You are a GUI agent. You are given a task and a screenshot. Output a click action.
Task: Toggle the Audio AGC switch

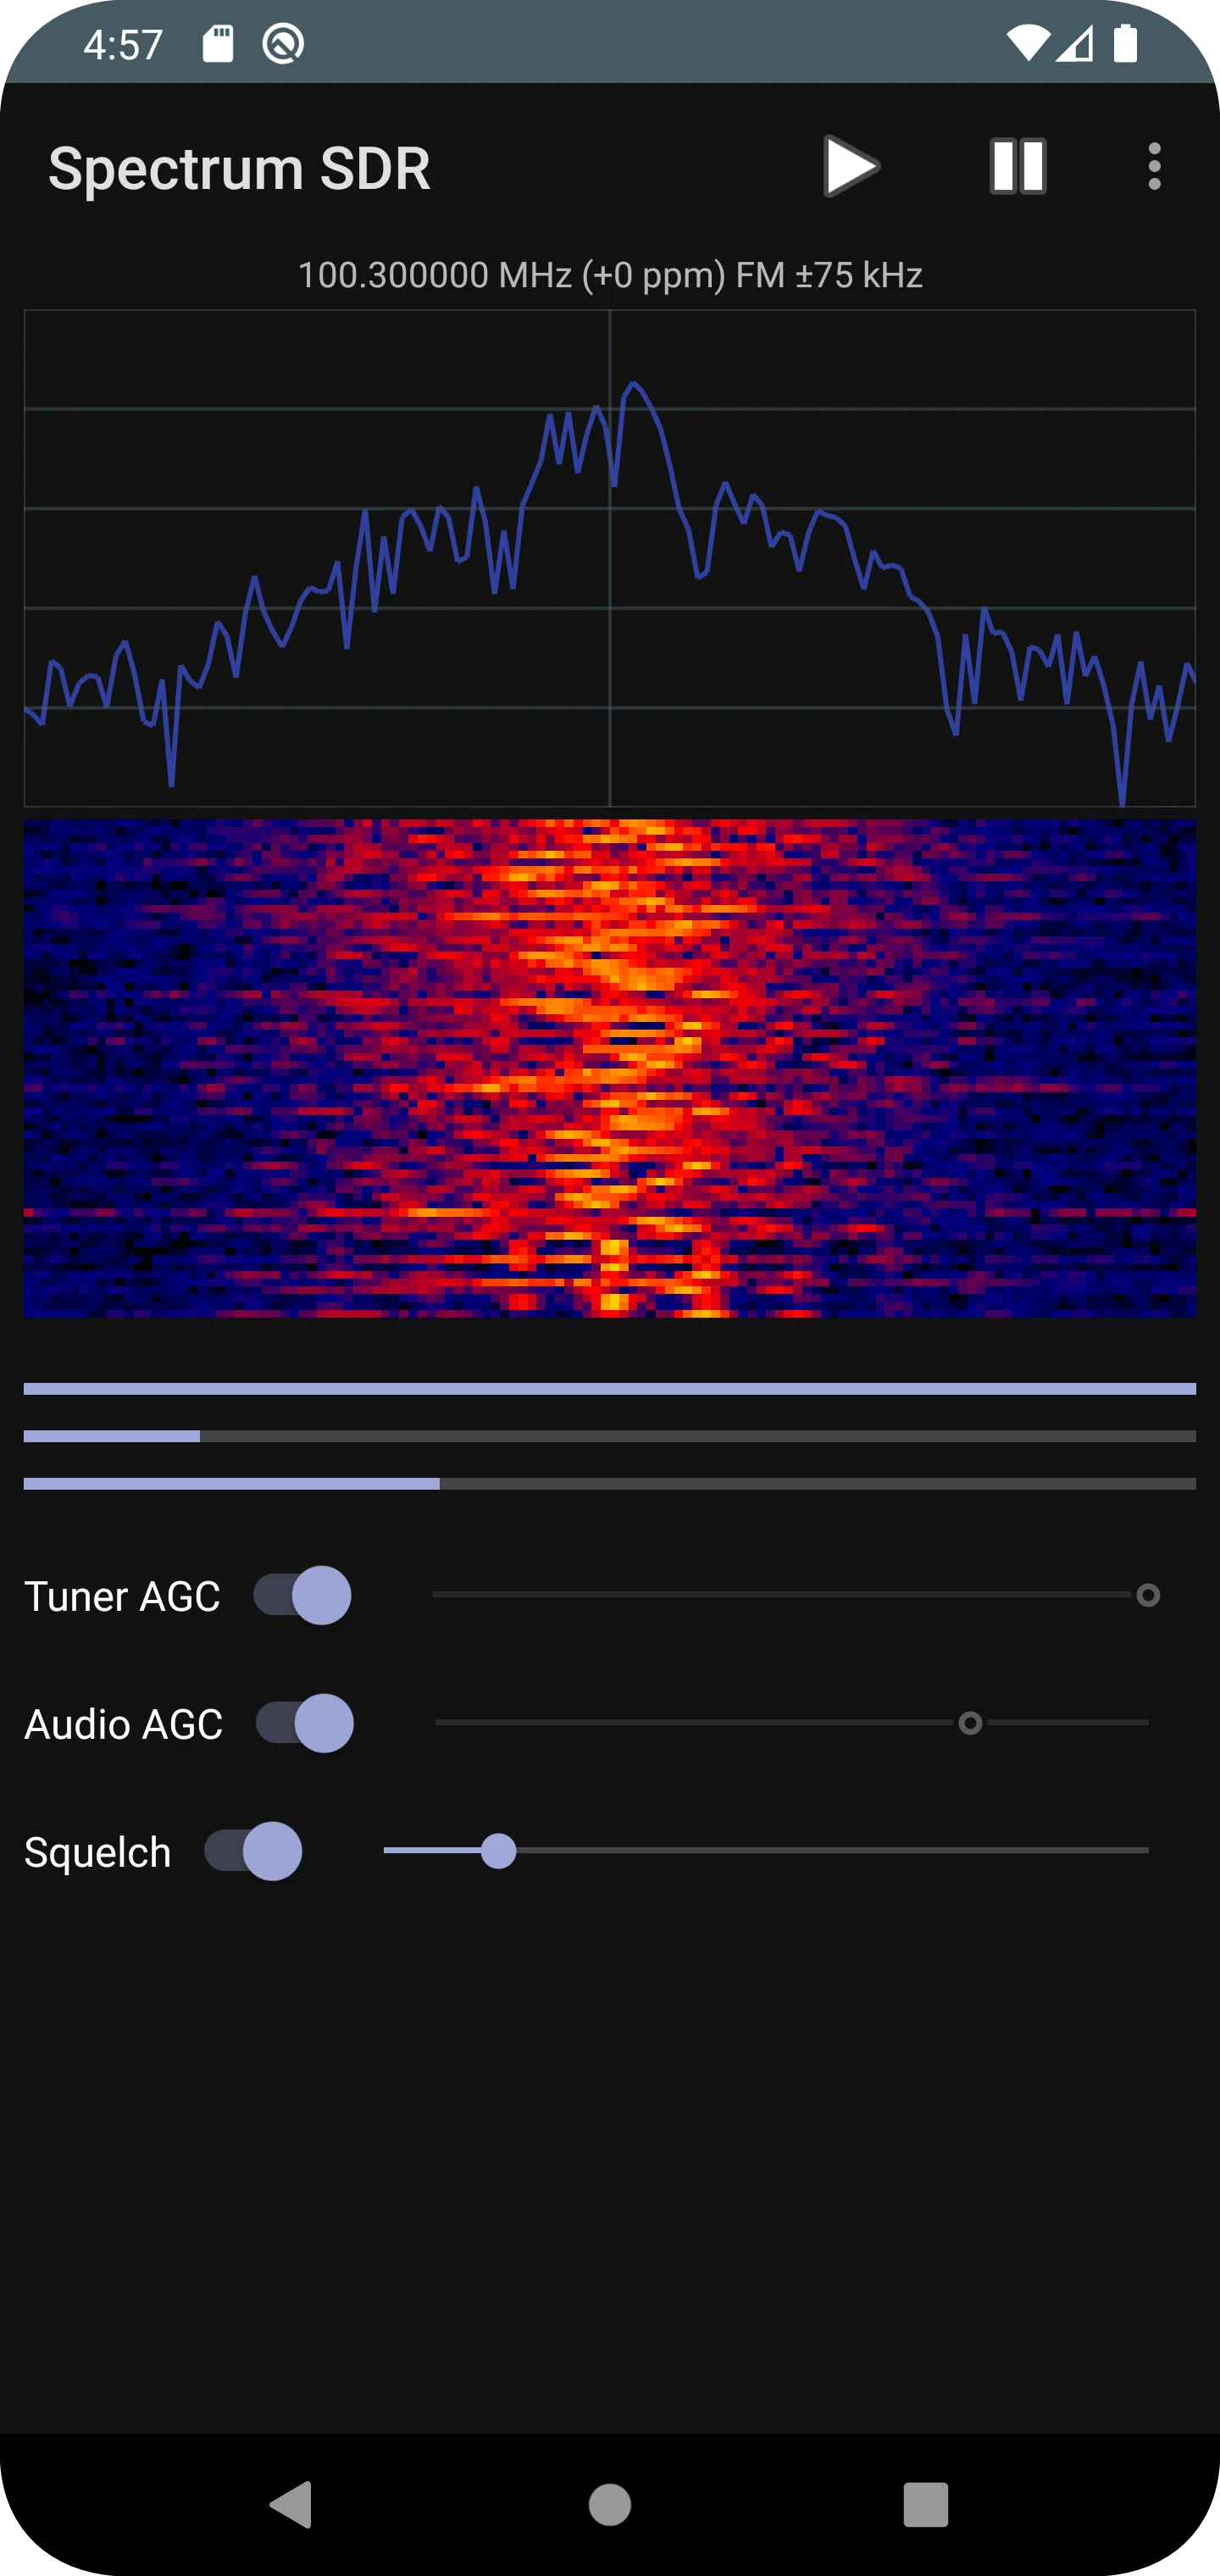pos(304,1723)
